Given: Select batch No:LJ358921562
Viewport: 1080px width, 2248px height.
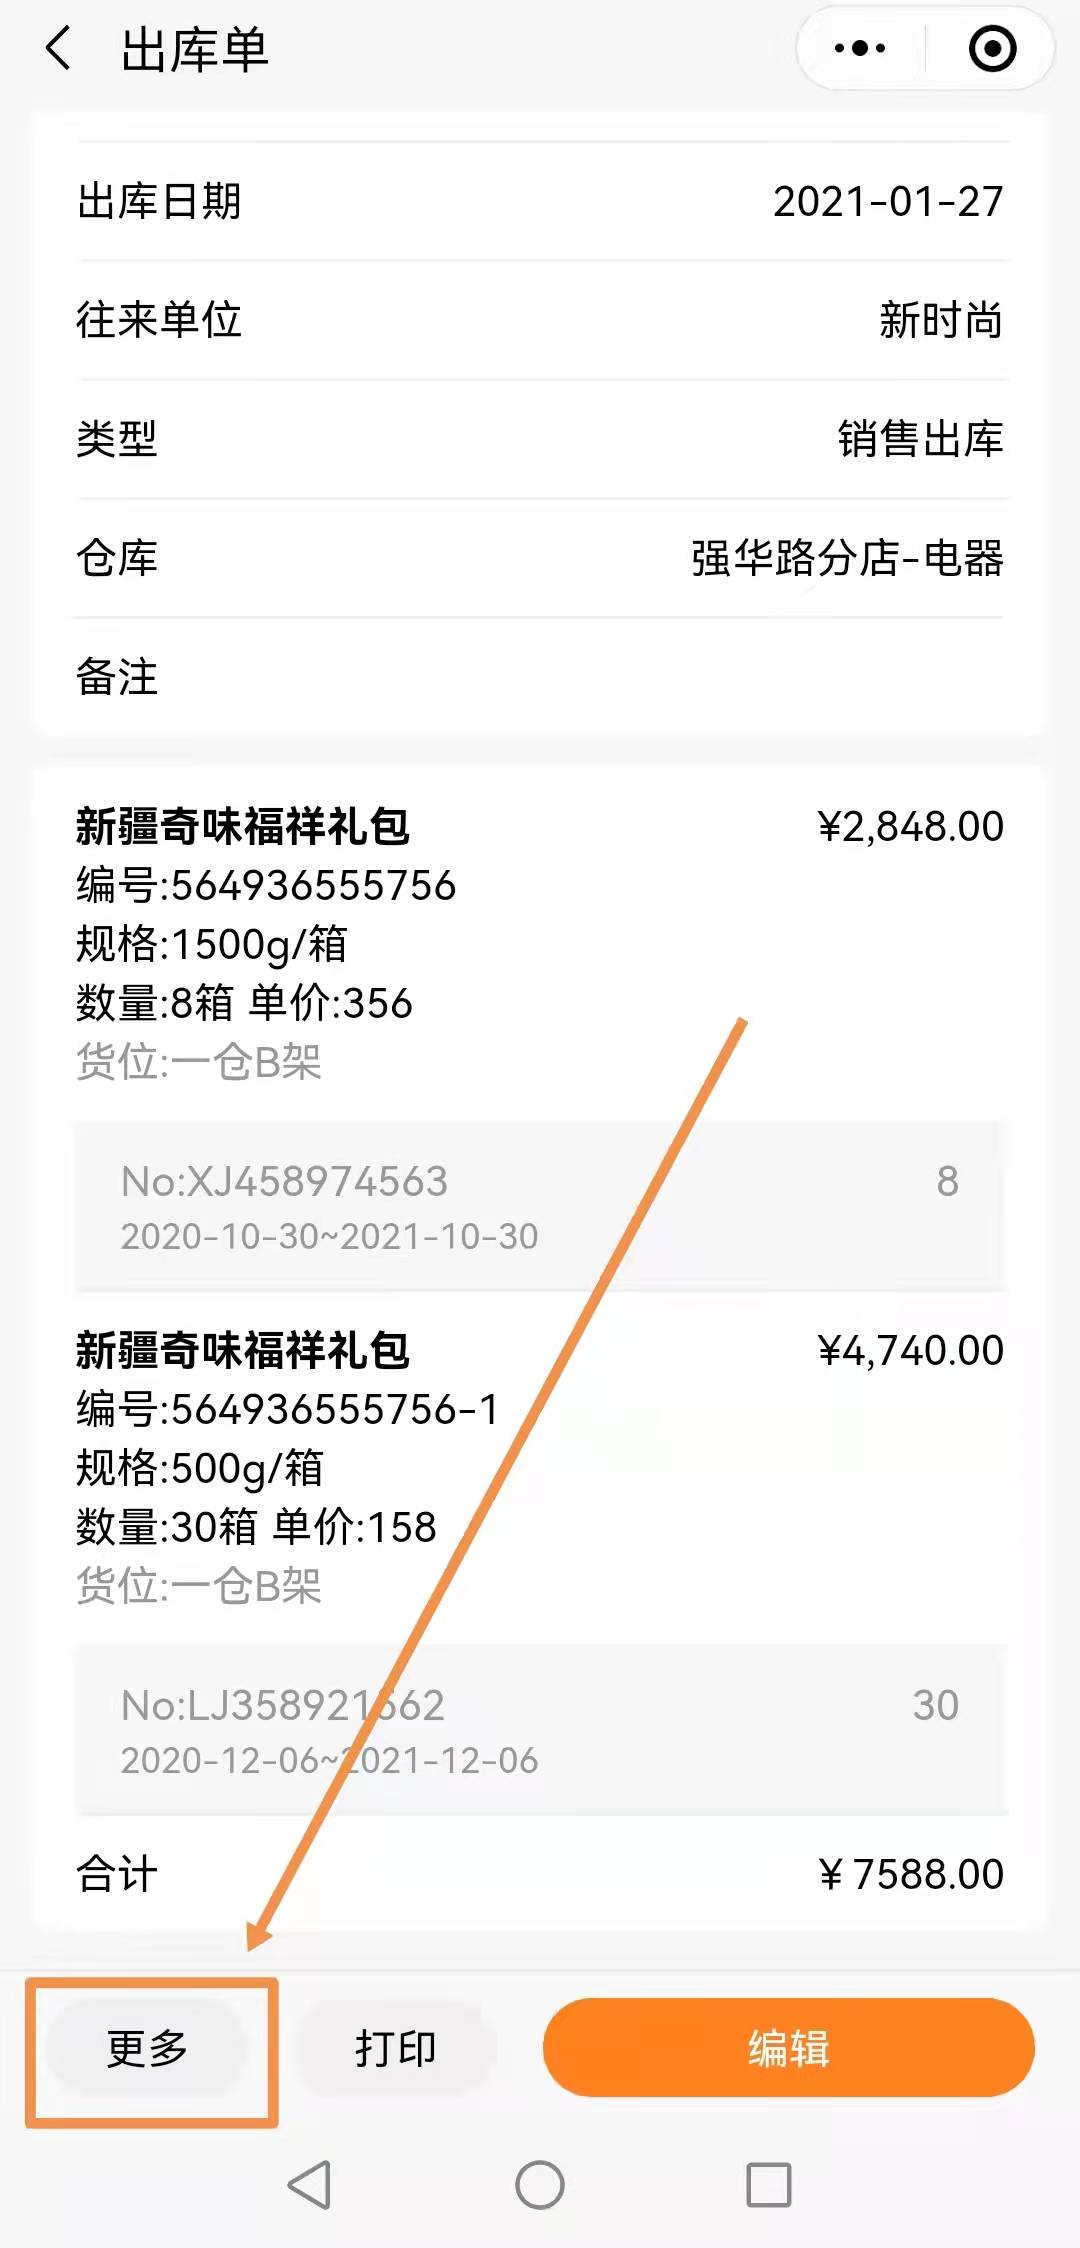Looking at the screenshot, I should (540, 1730).
